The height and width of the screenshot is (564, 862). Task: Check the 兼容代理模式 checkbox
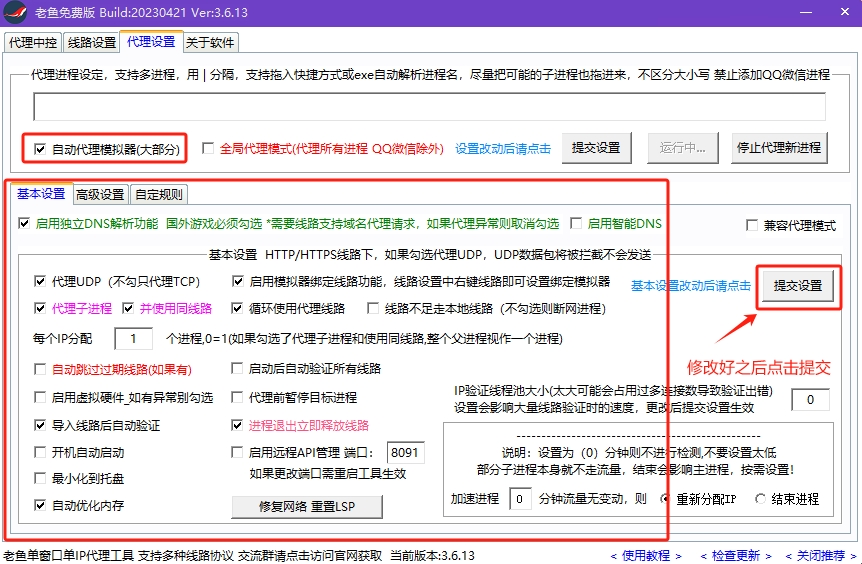point(752,225)
